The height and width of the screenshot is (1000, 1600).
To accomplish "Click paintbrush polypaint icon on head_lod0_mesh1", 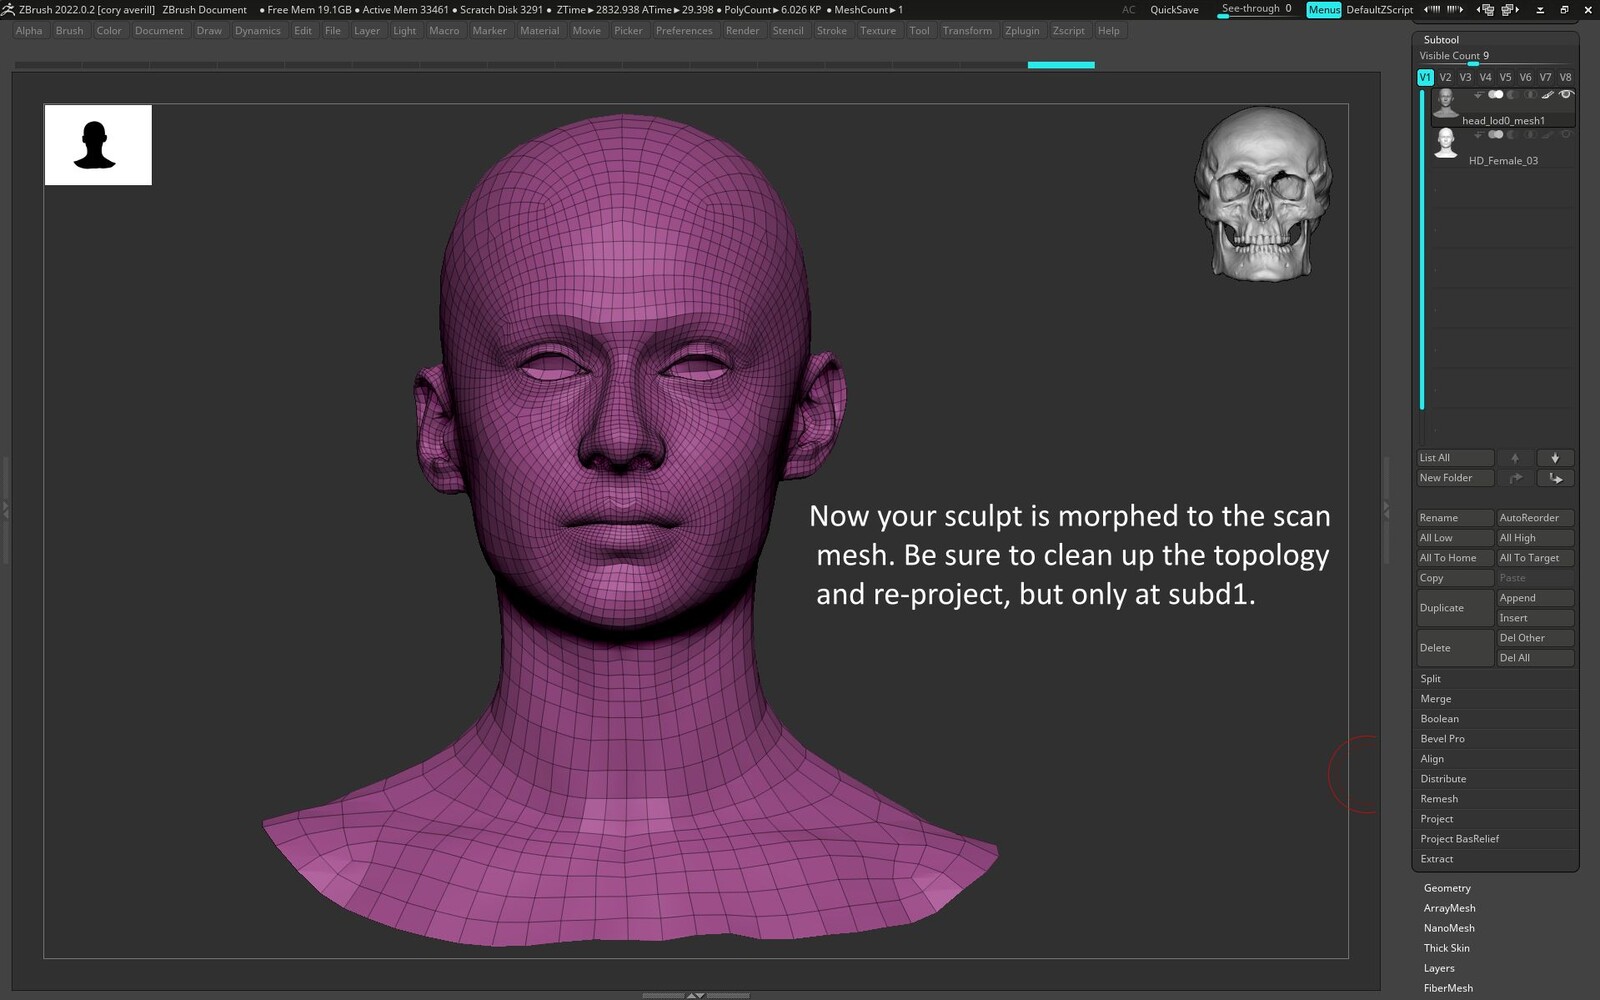I will coord(1548,95).
